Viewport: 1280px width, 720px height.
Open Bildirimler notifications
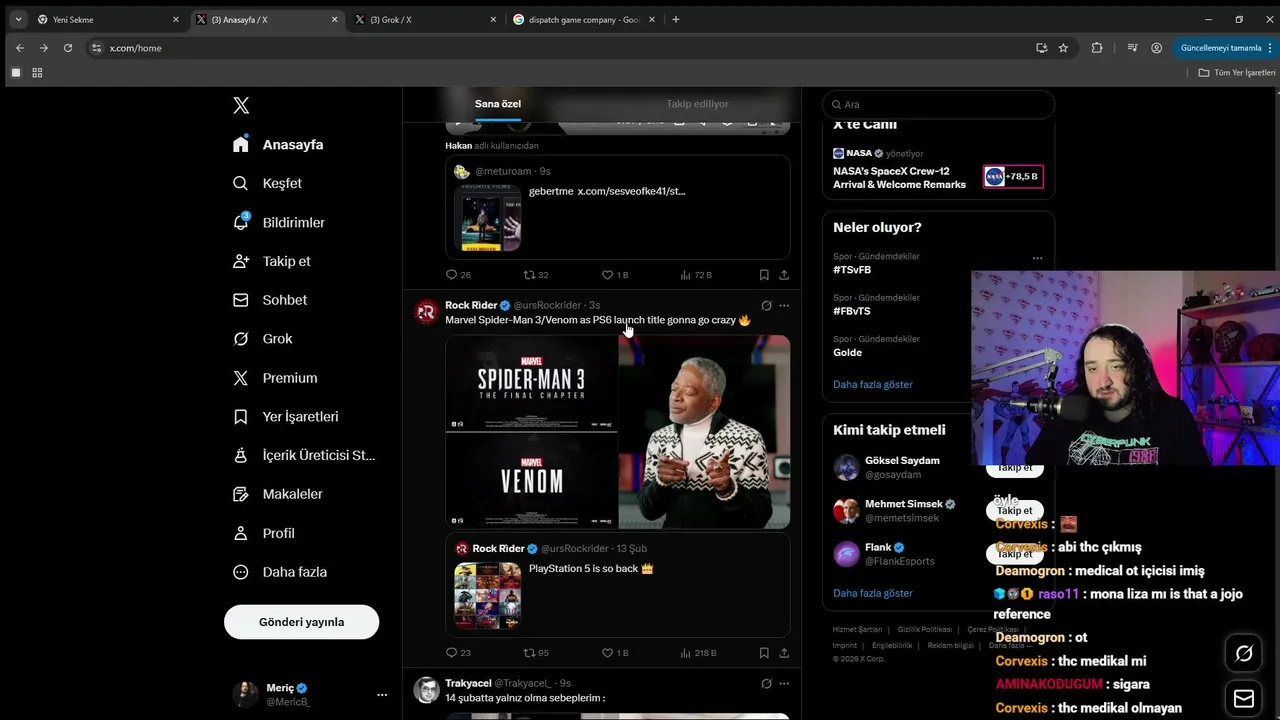click(279, 222)
